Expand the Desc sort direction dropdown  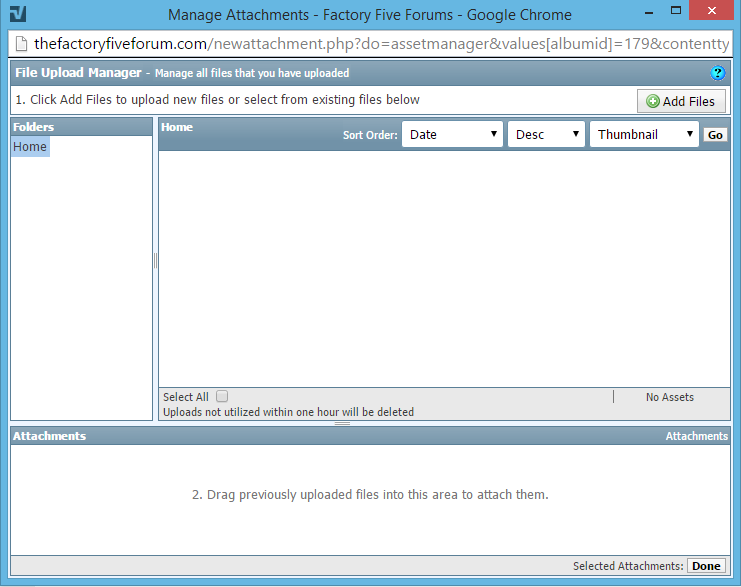pos(546,135)
